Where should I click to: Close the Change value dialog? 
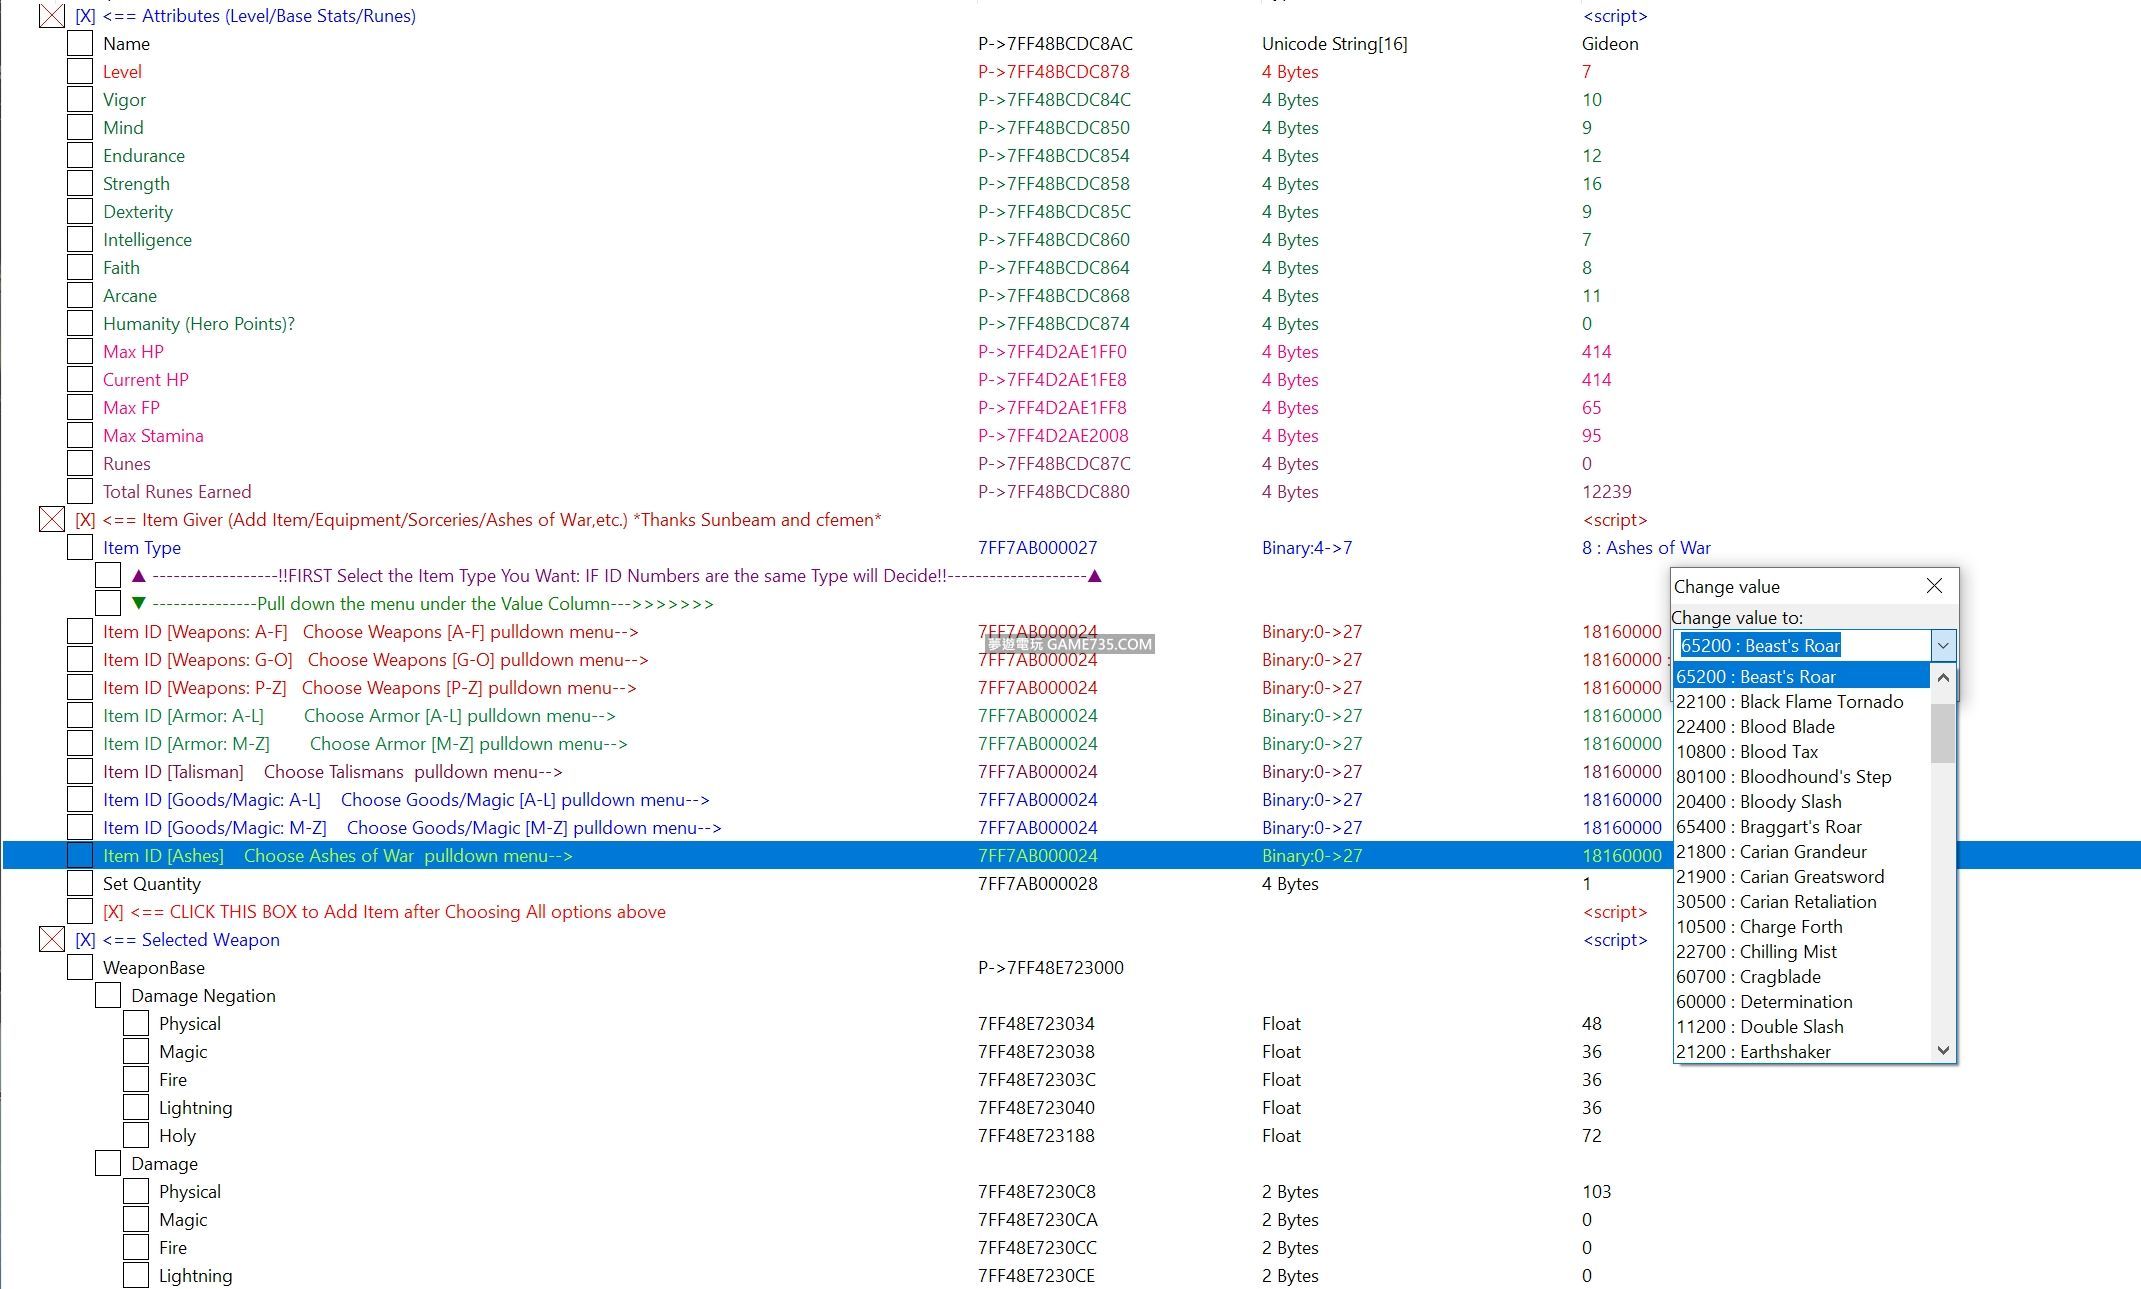pyautogui.click(x=1934, y=586)
